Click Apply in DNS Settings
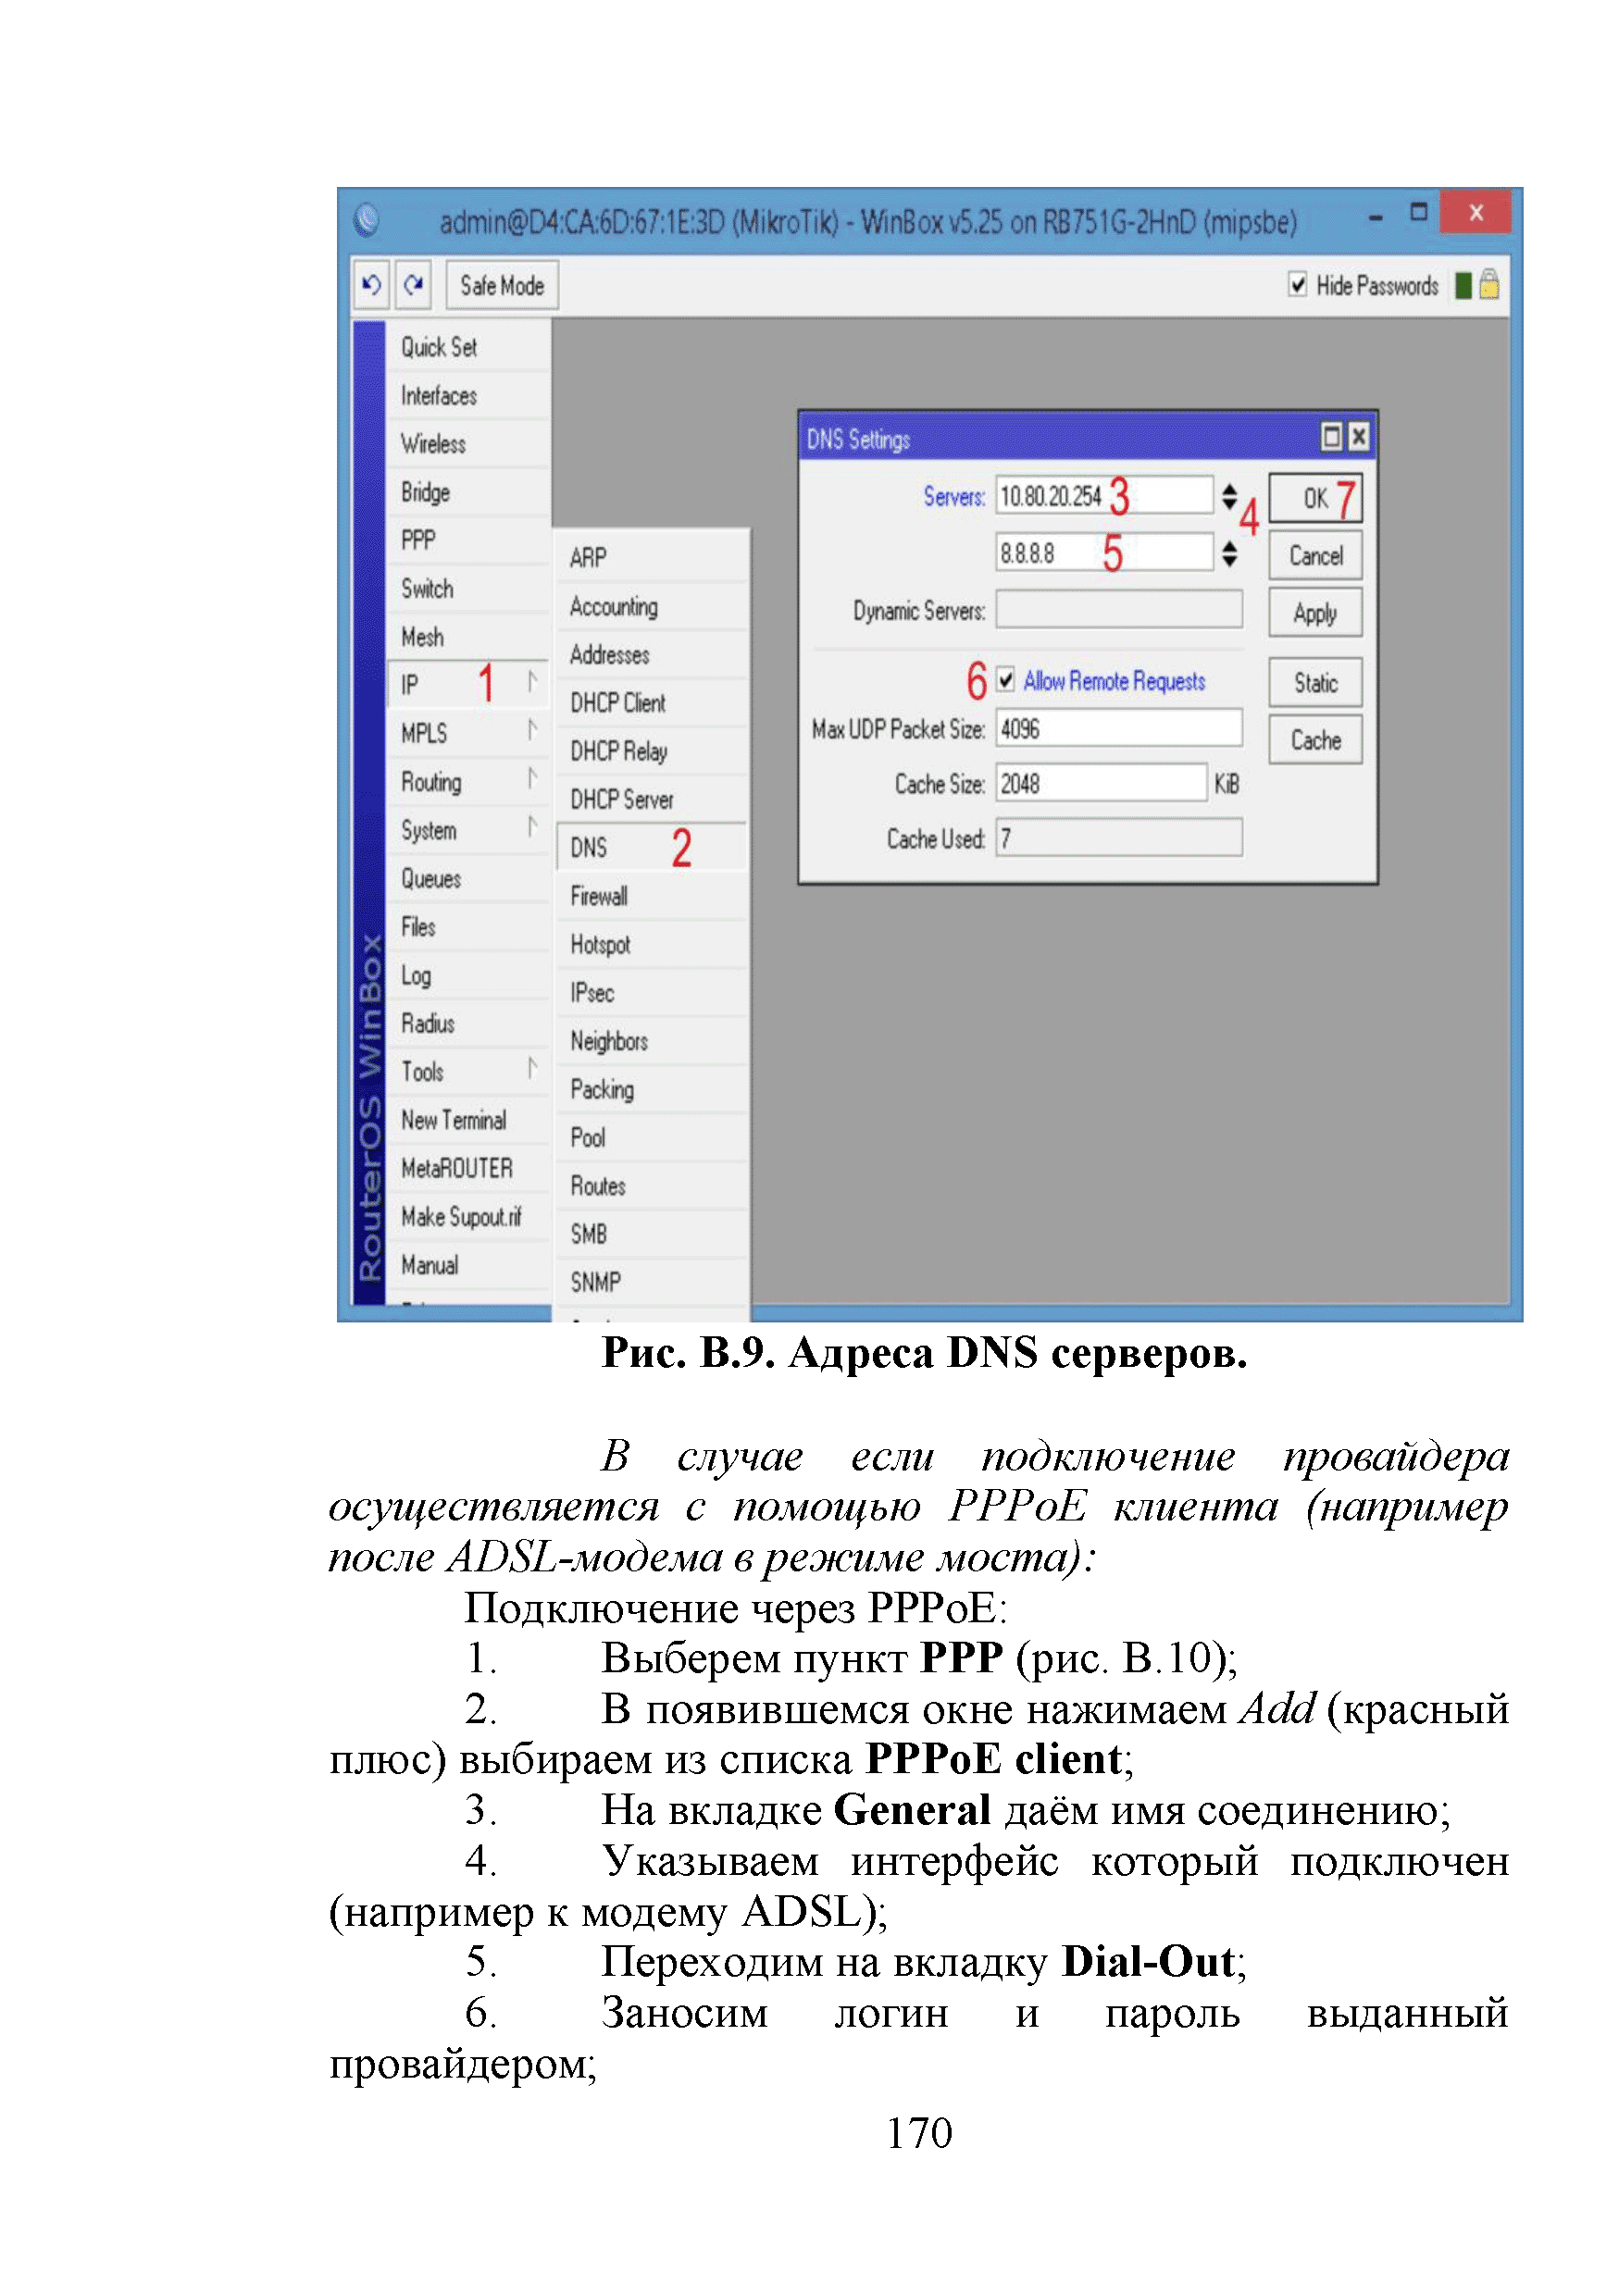 click(x=1315, y=613)
